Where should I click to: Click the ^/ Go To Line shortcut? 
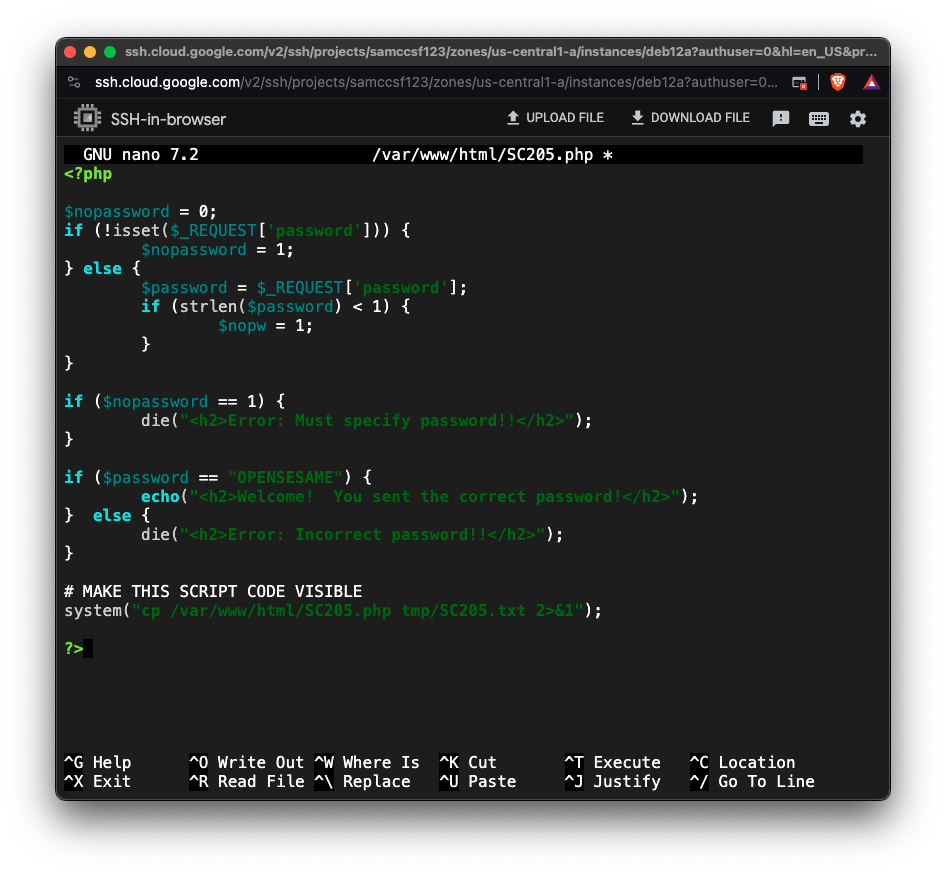[752, 781]
